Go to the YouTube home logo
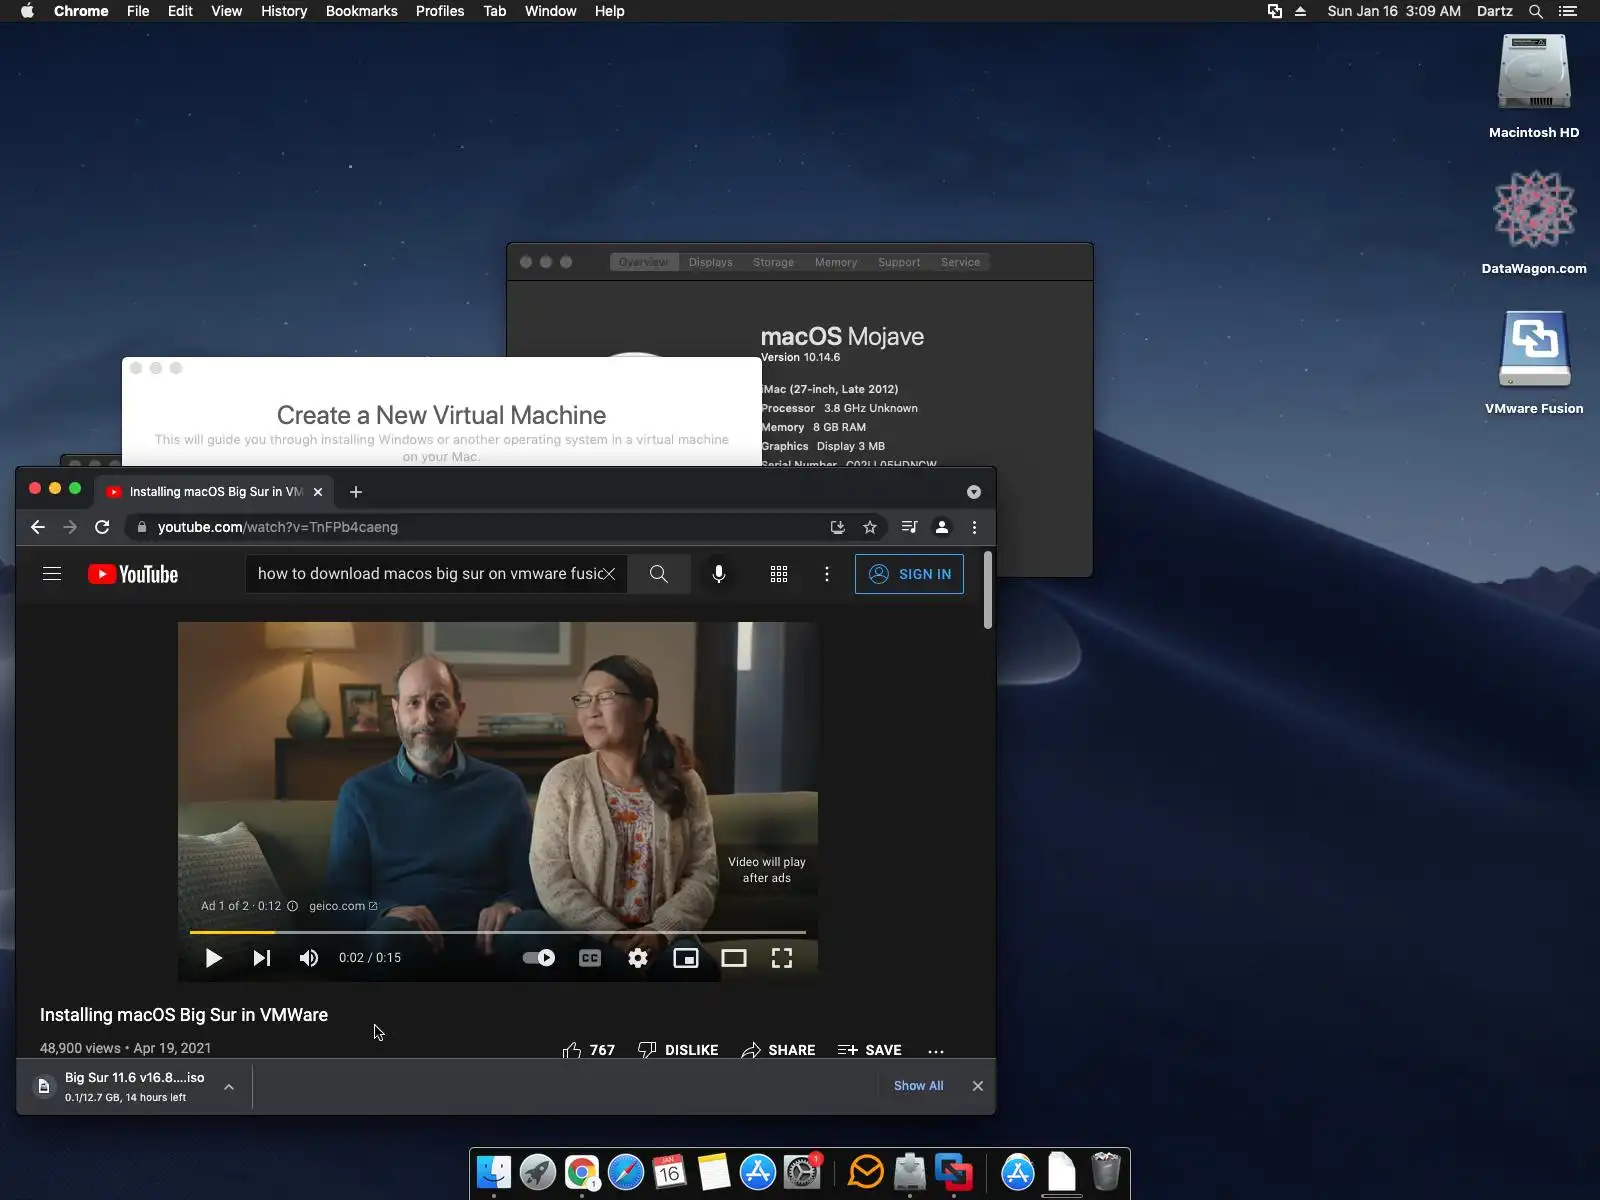Viewport: 1600px width, 1200px height. tap(133, 574)
